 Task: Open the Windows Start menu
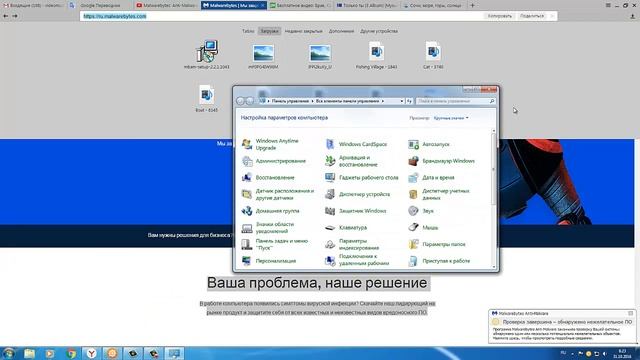click(8, 353)
